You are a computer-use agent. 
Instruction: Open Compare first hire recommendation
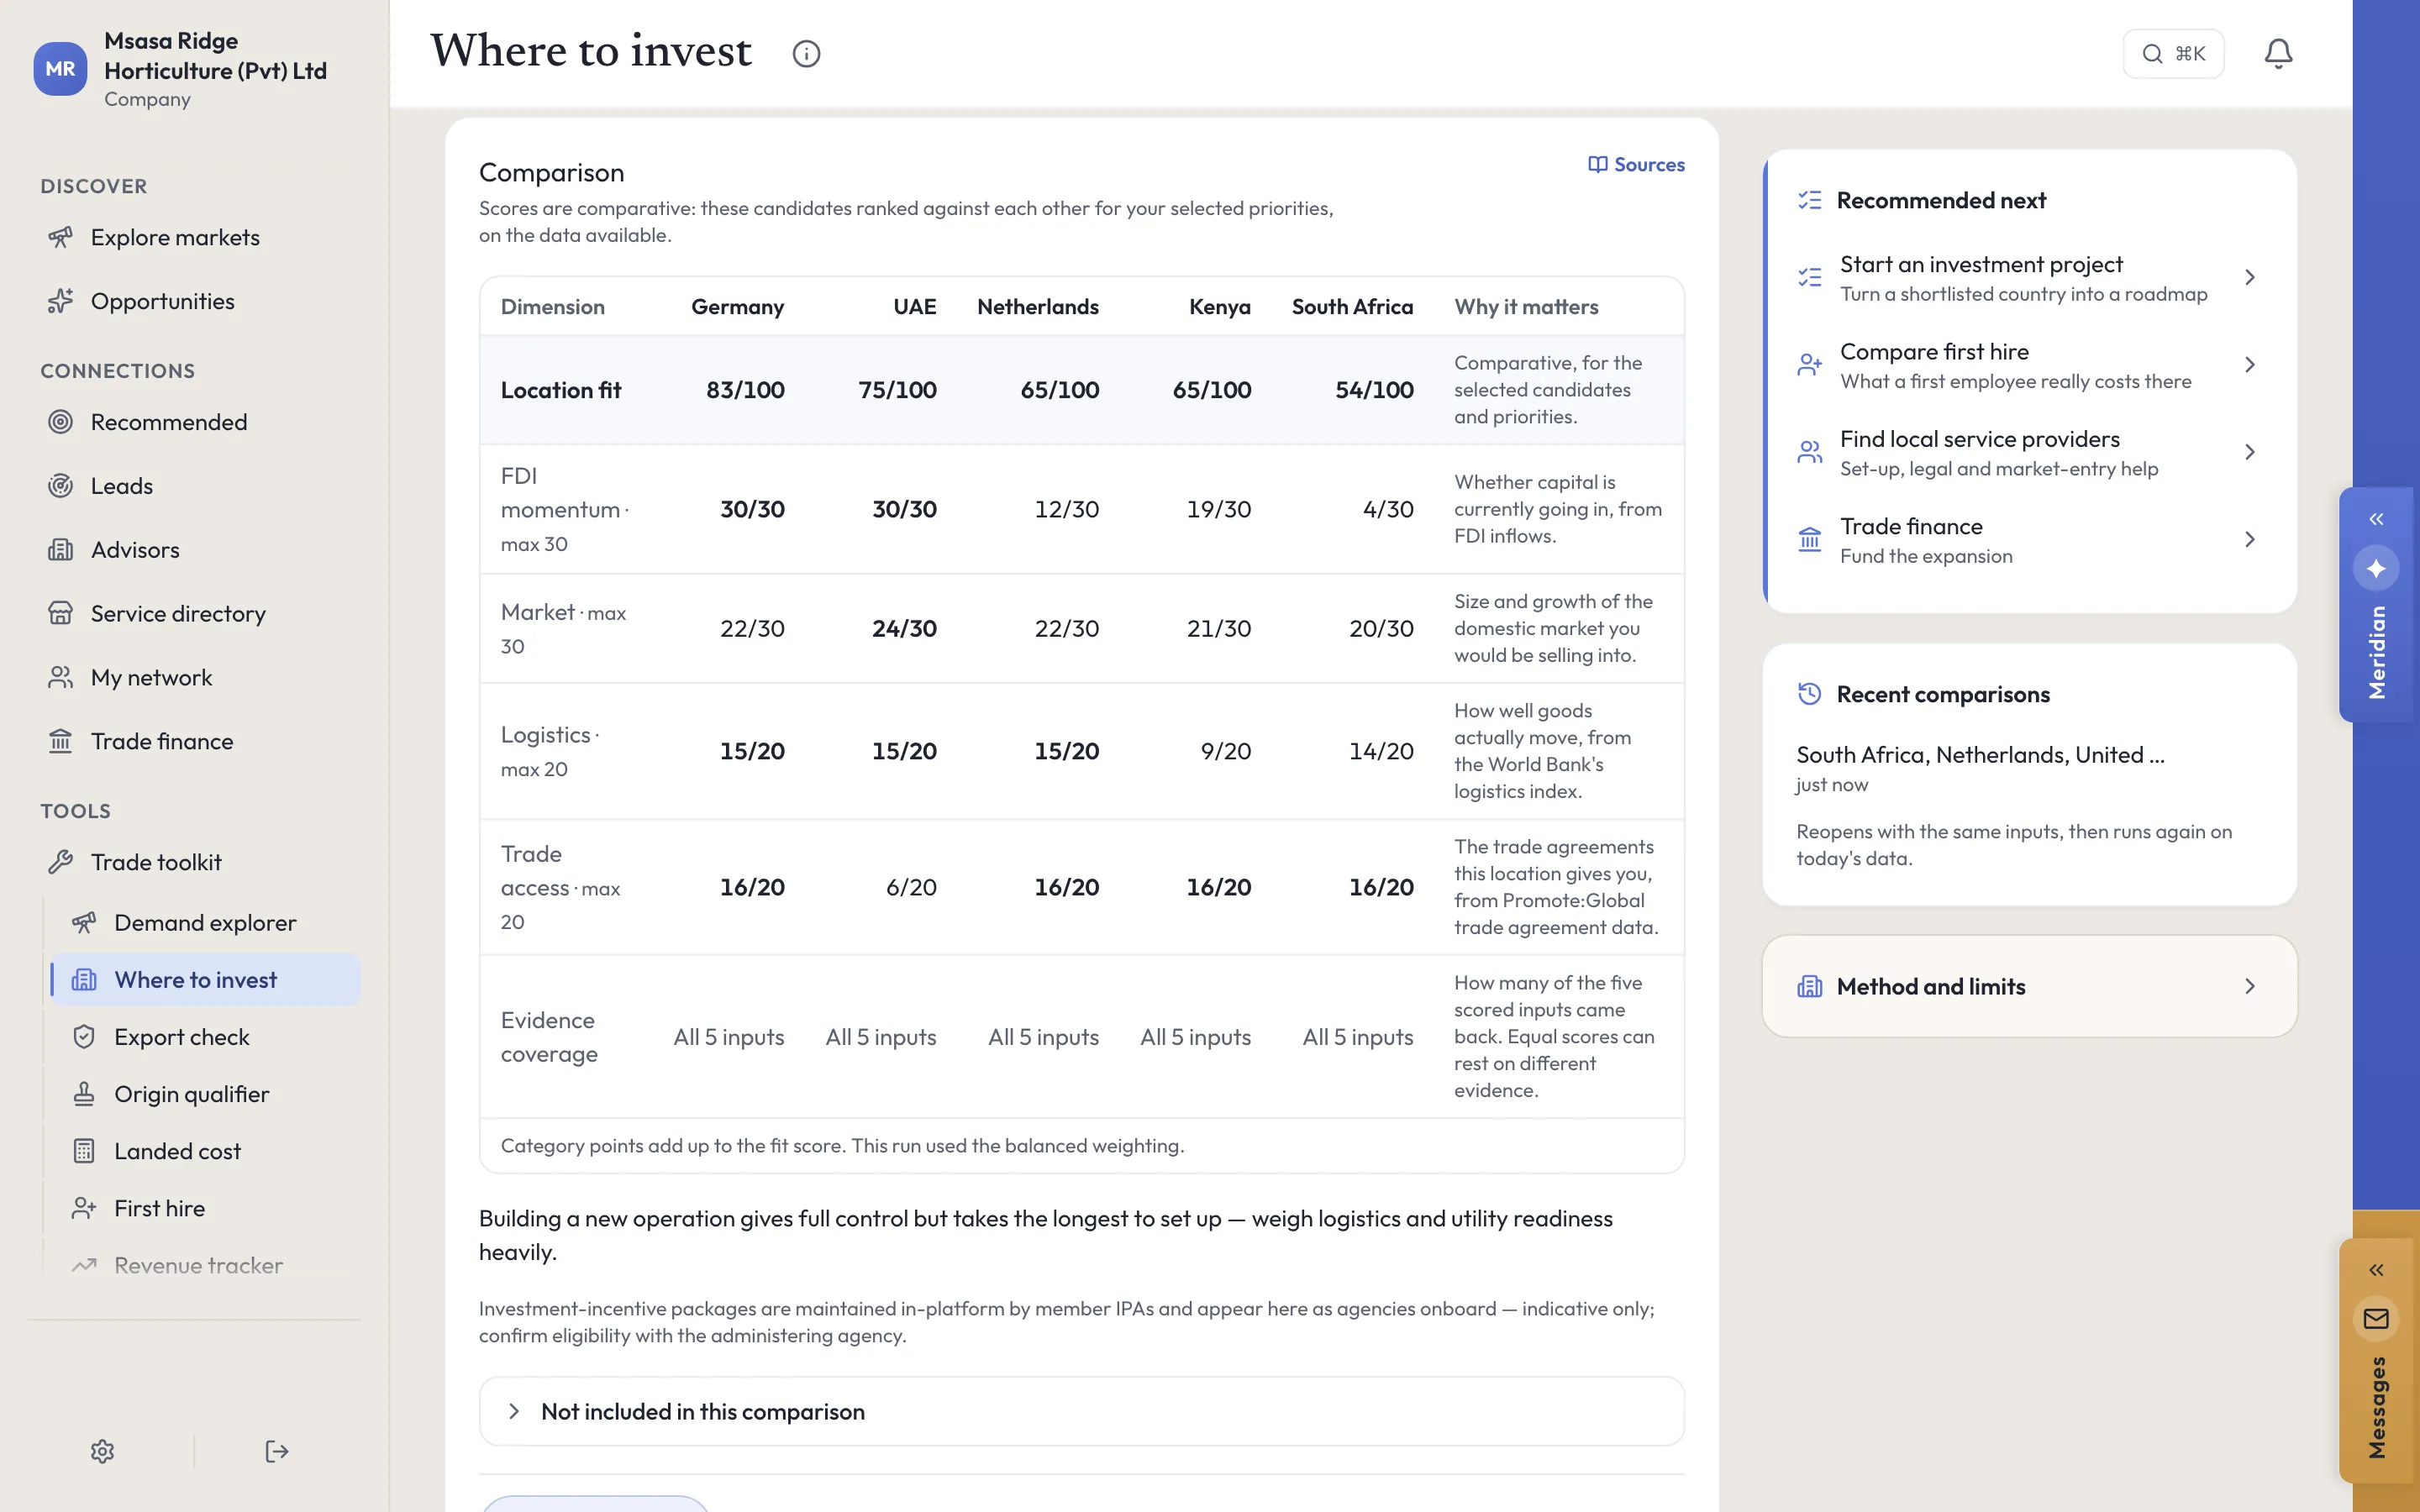tap(2030, 365)
